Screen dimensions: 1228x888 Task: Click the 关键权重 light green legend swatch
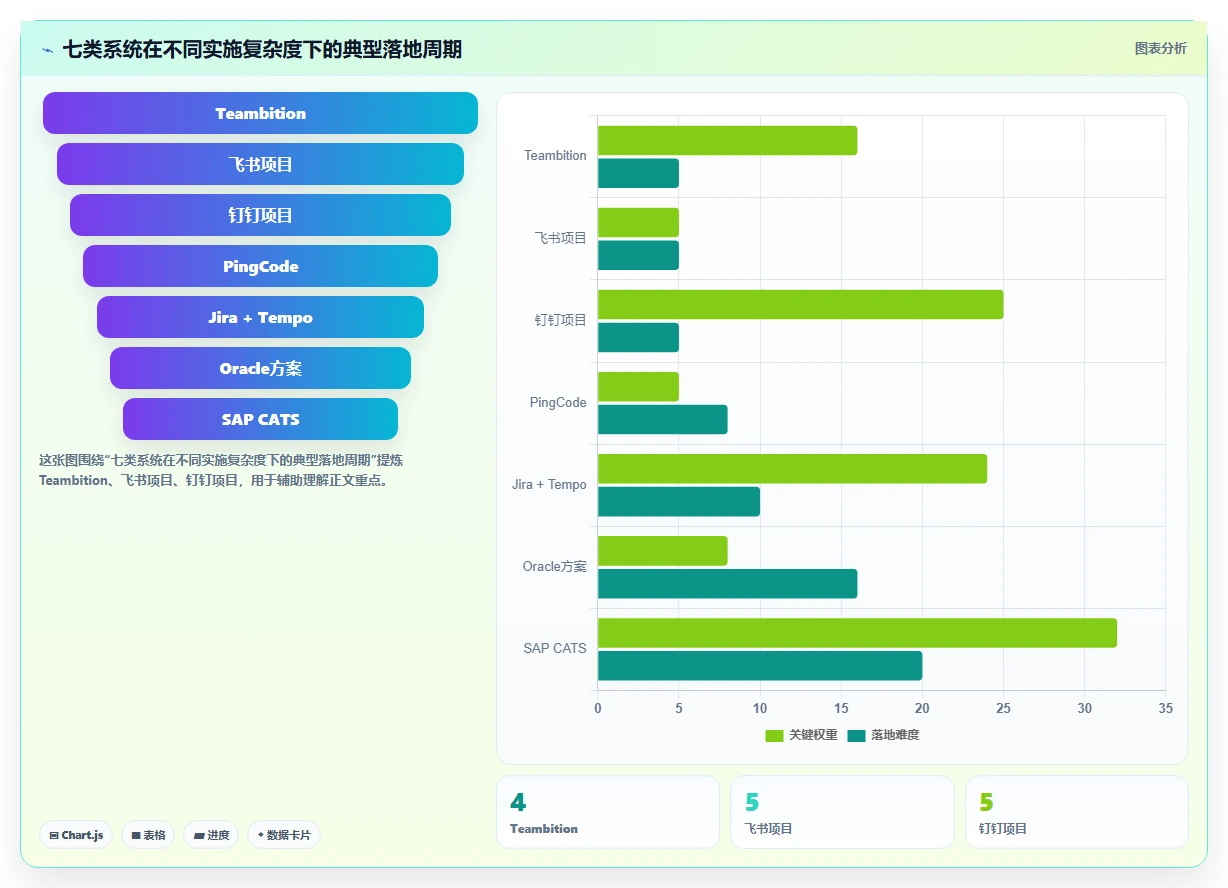(x=774, y=736)
